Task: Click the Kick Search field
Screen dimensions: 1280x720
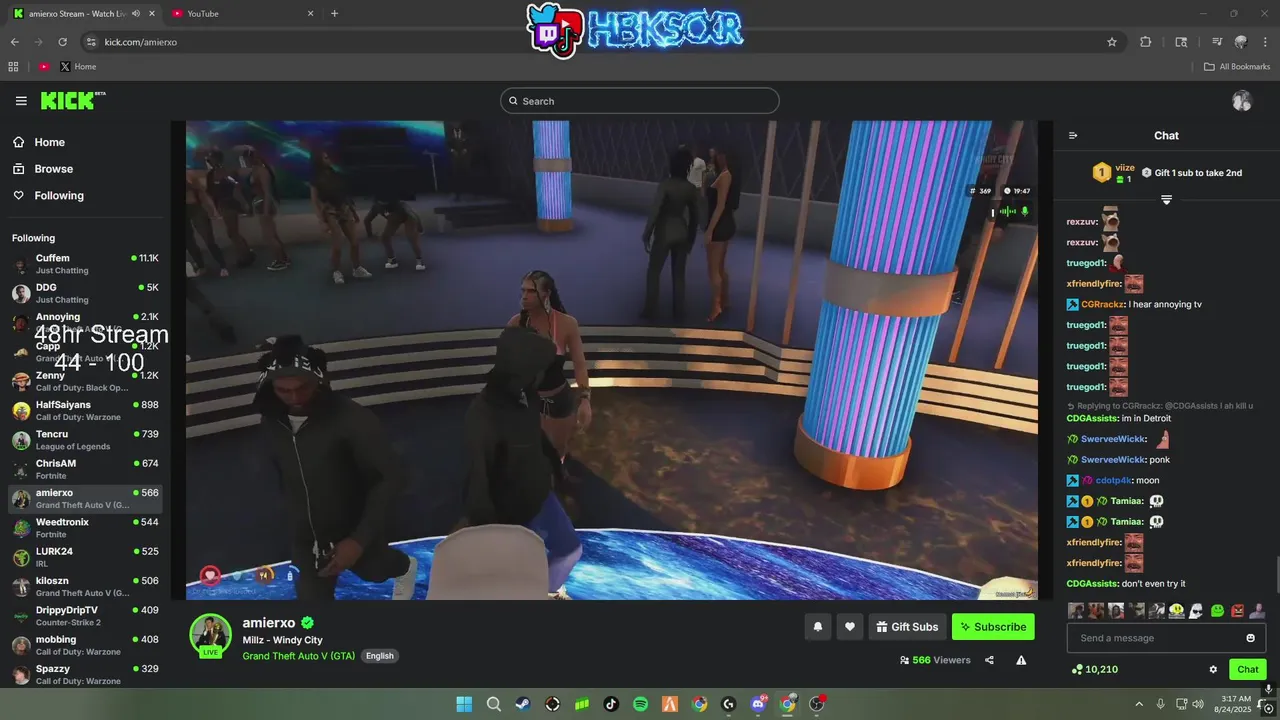Action: point(639,101)
